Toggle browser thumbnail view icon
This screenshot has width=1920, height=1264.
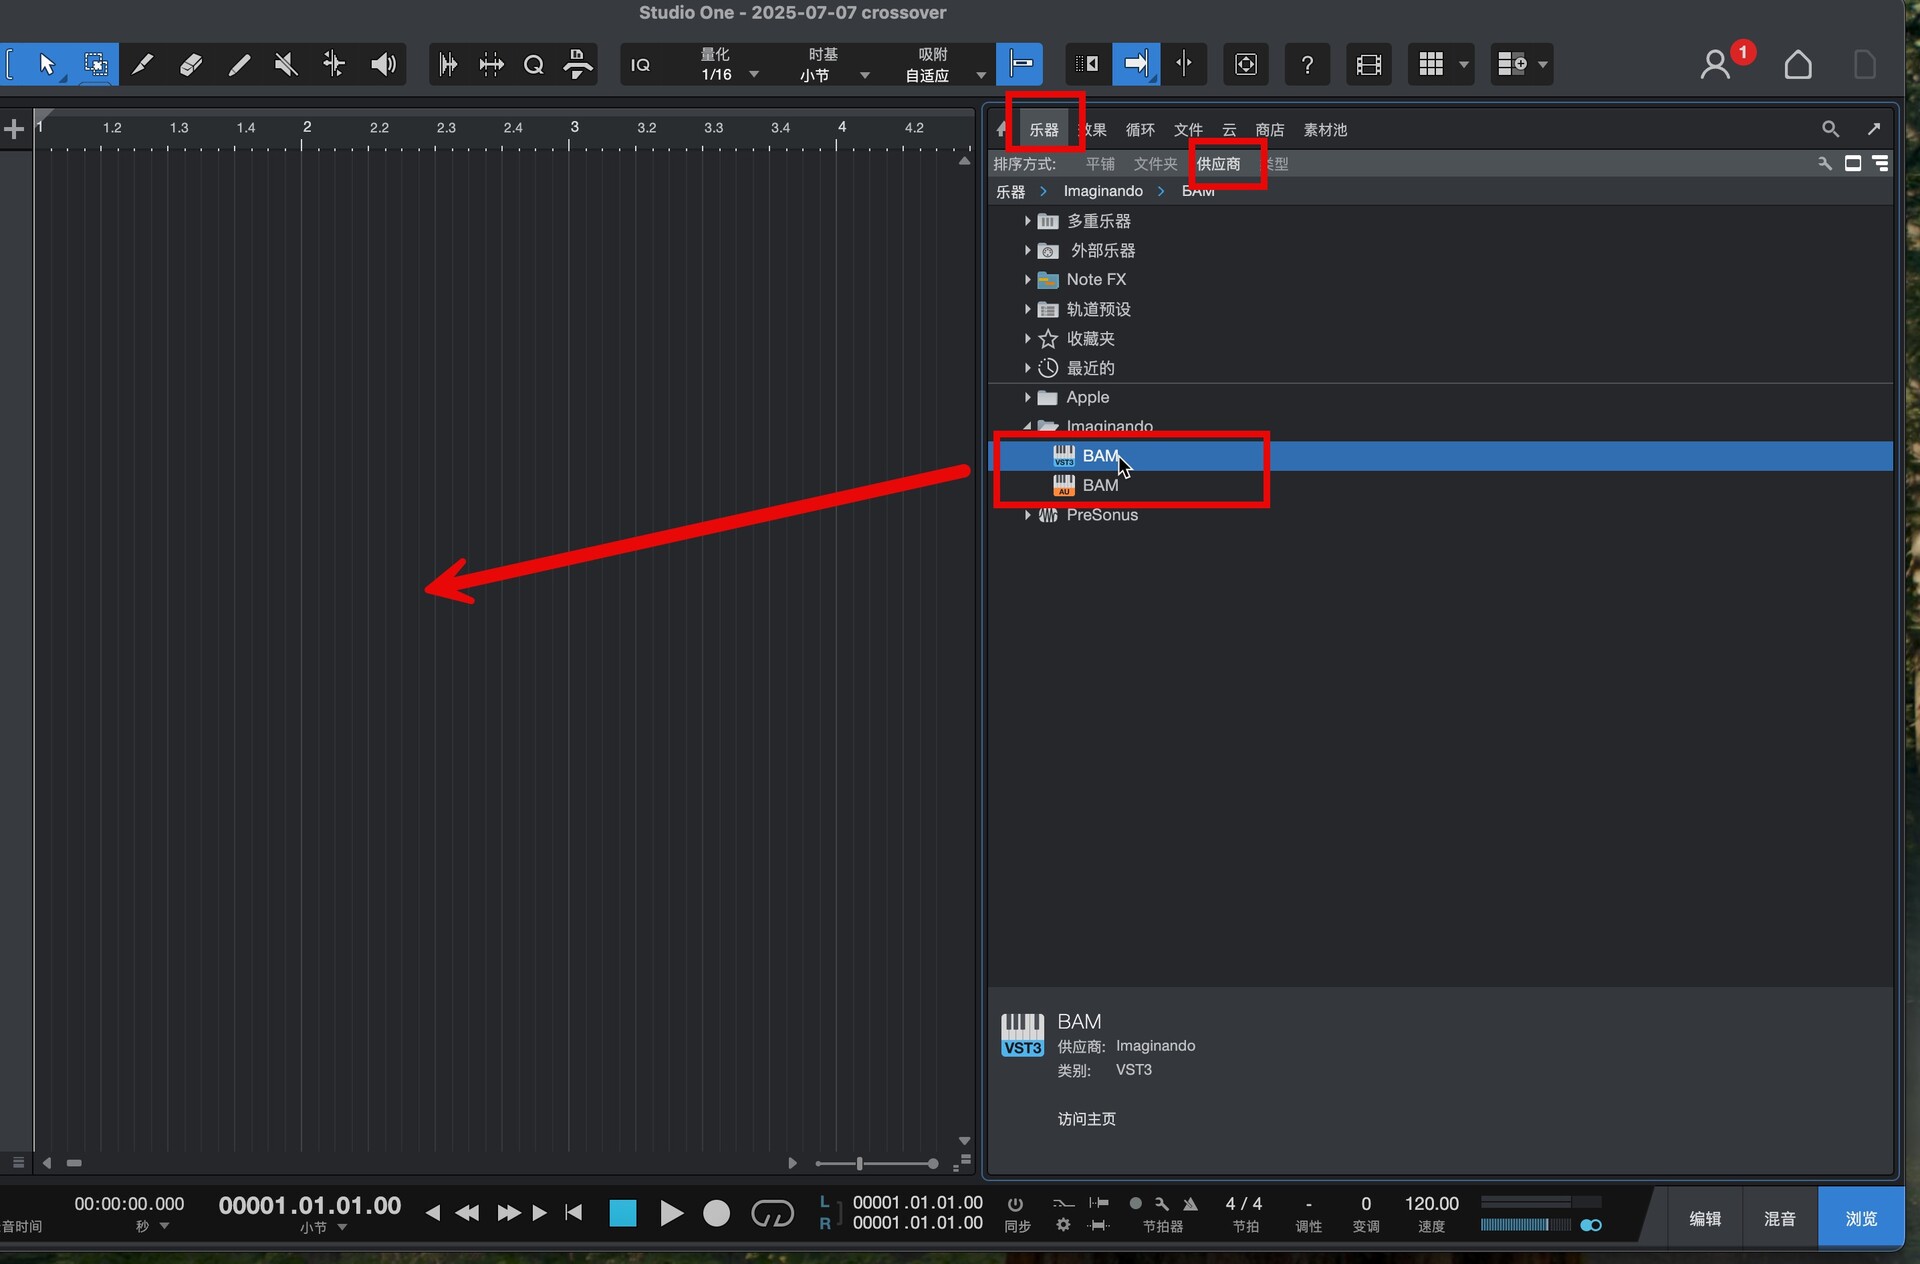pyautogui.click(x=1853, y=164)
